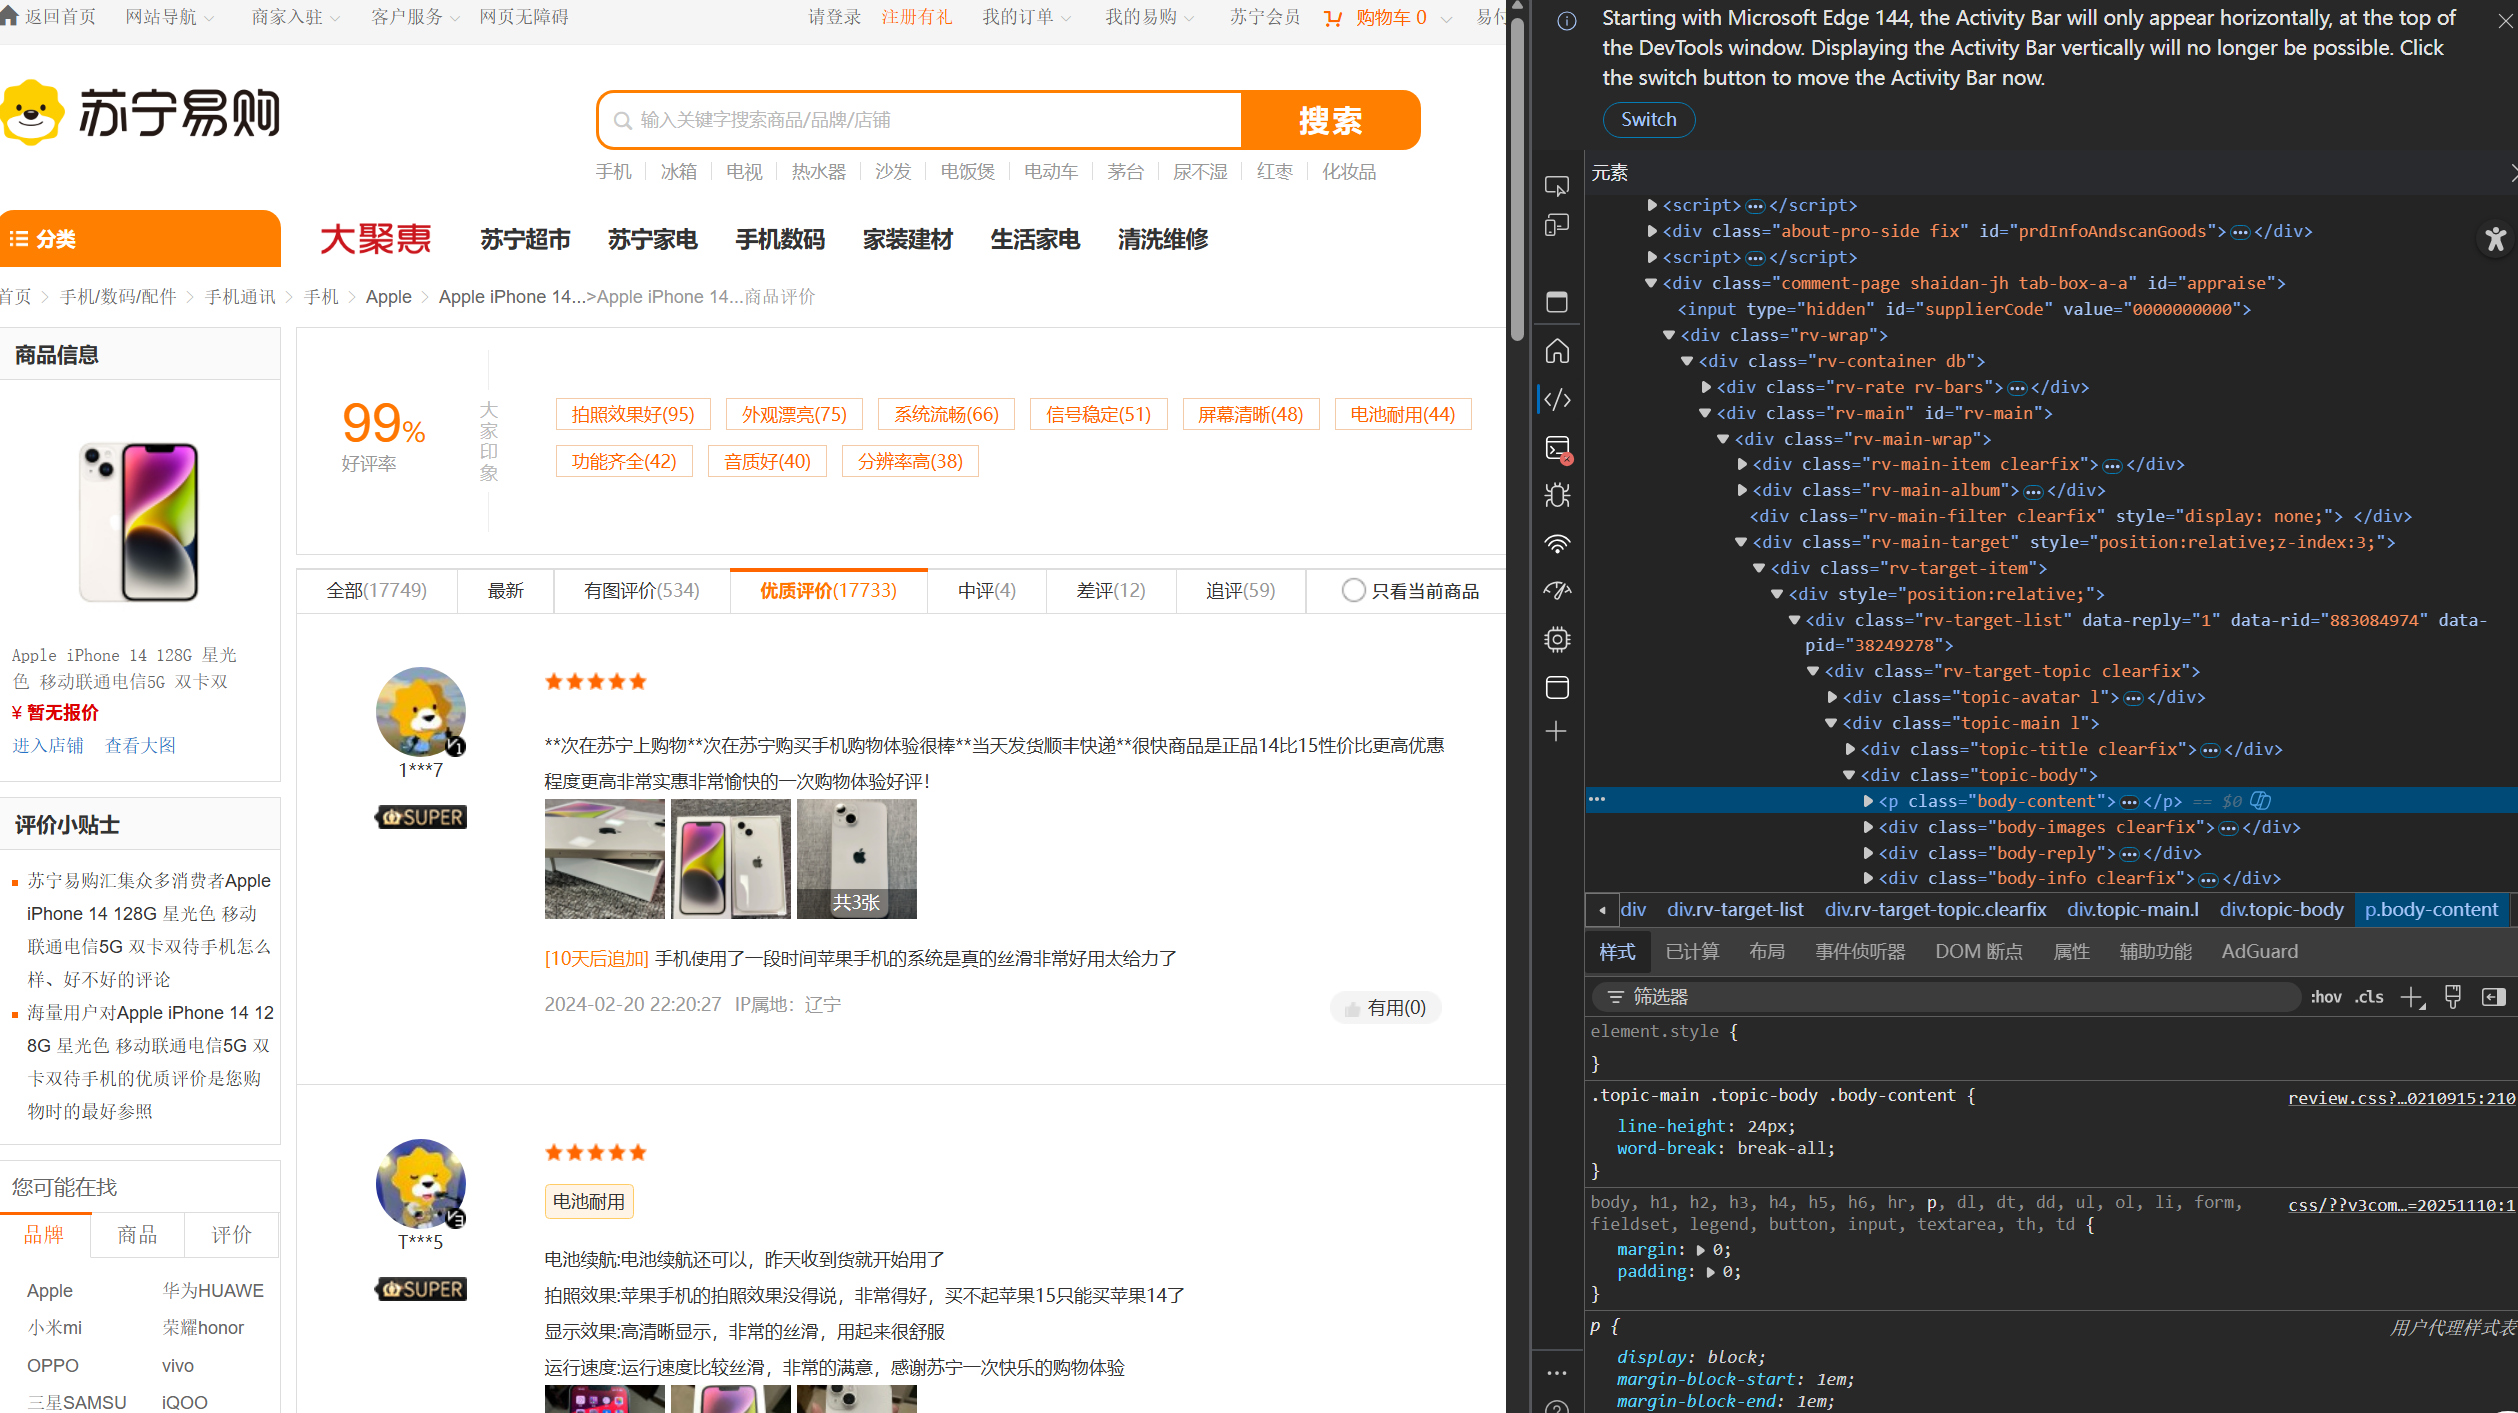Open the 有图评价(534) reviews tab

click(641, 591)
